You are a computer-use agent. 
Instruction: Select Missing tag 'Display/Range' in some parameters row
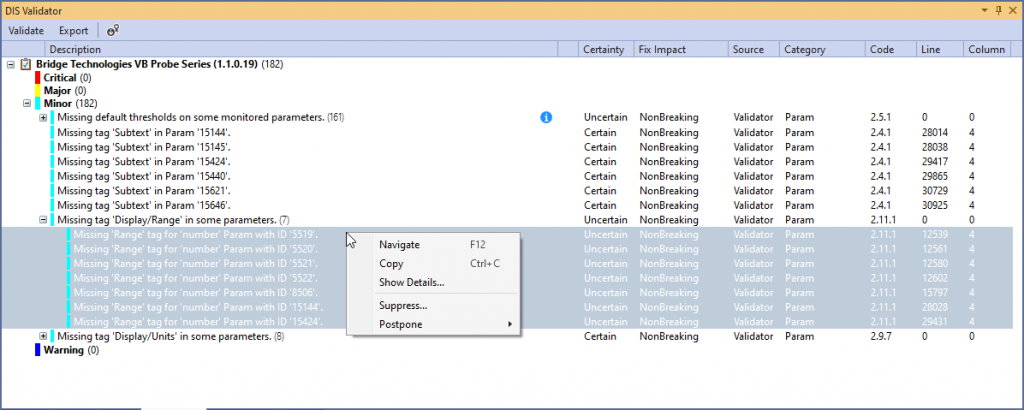(507, 220)
